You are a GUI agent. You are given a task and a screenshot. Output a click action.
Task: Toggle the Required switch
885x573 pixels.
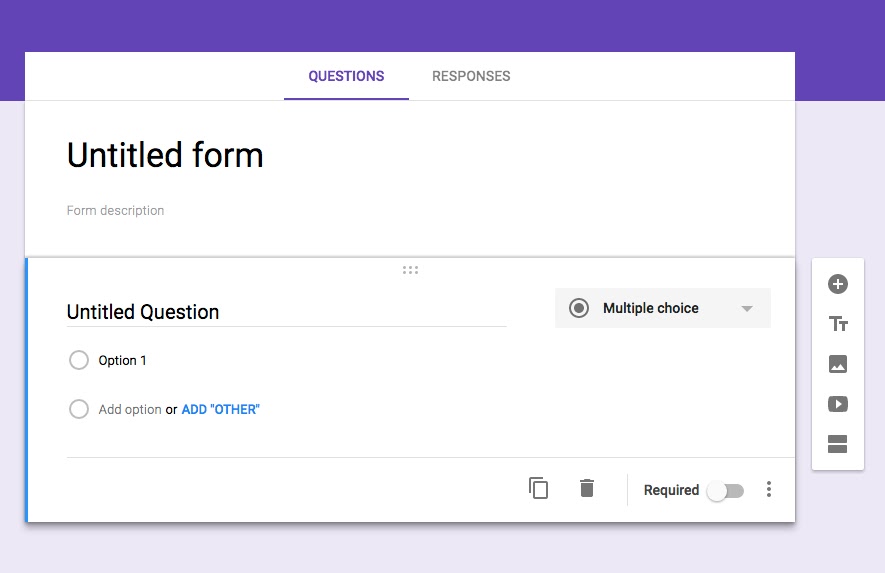click(x=726, y=491)
